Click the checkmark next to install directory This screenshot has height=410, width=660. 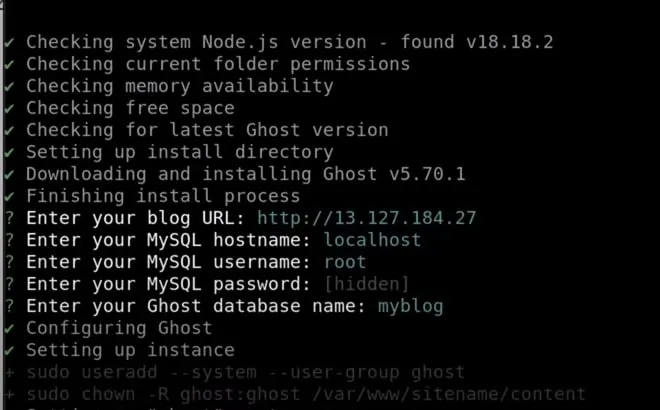tap(7, 152)
